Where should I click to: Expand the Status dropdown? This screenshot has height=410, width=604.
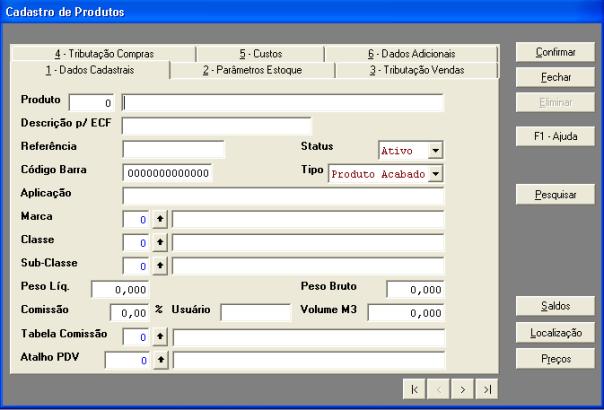[x=435, y=150]
